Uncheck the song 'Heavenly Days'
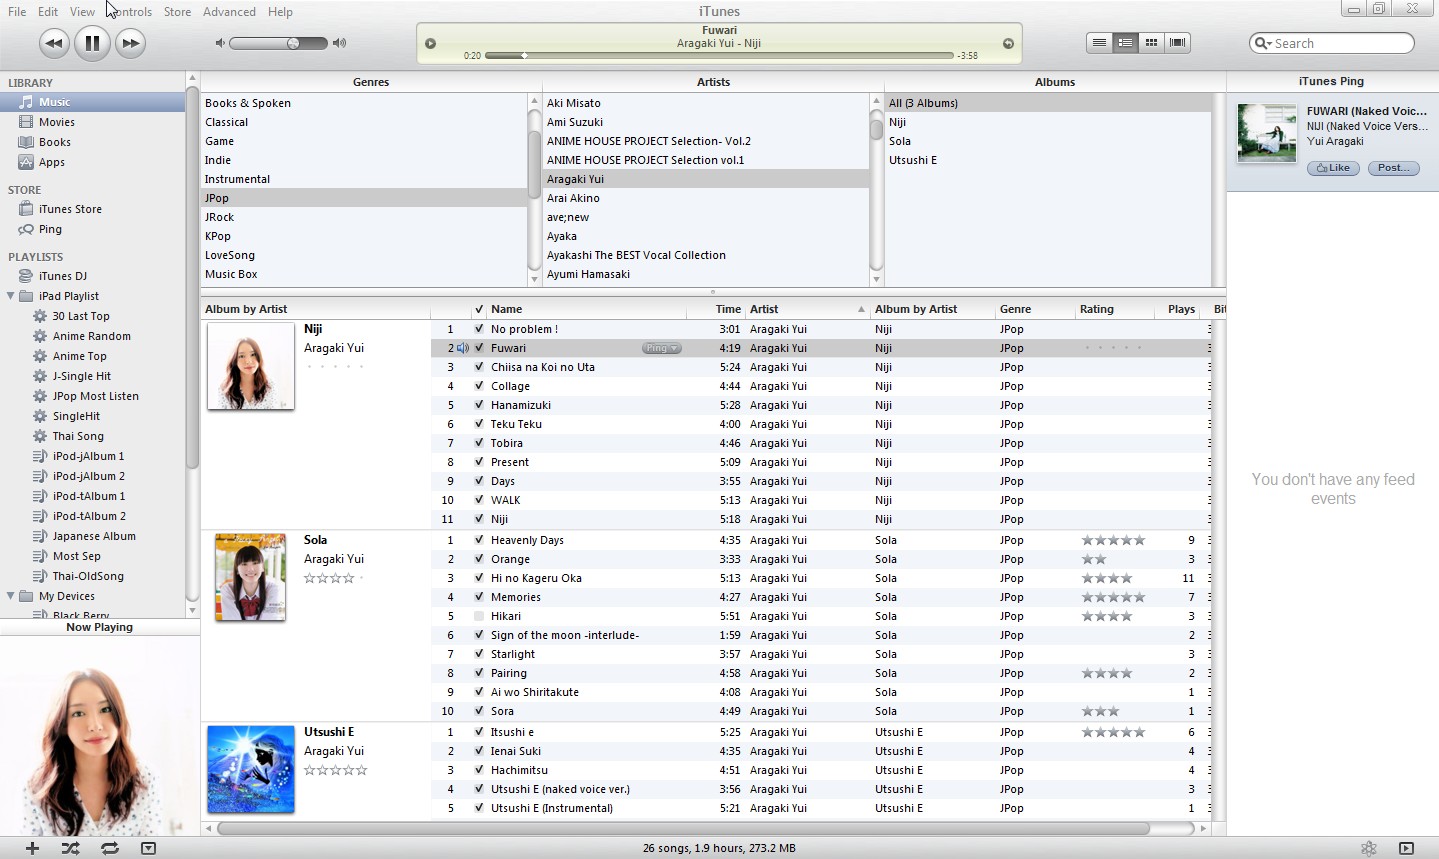 [479, 540]
